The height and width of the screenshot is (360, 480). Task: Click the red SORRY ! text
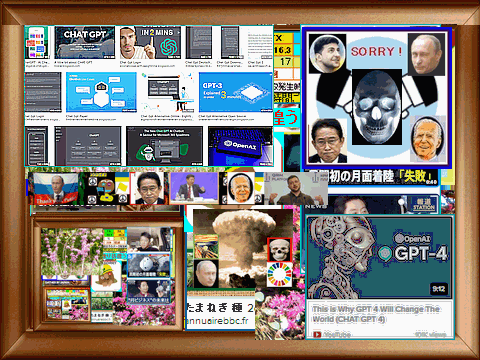click(377, 51)
